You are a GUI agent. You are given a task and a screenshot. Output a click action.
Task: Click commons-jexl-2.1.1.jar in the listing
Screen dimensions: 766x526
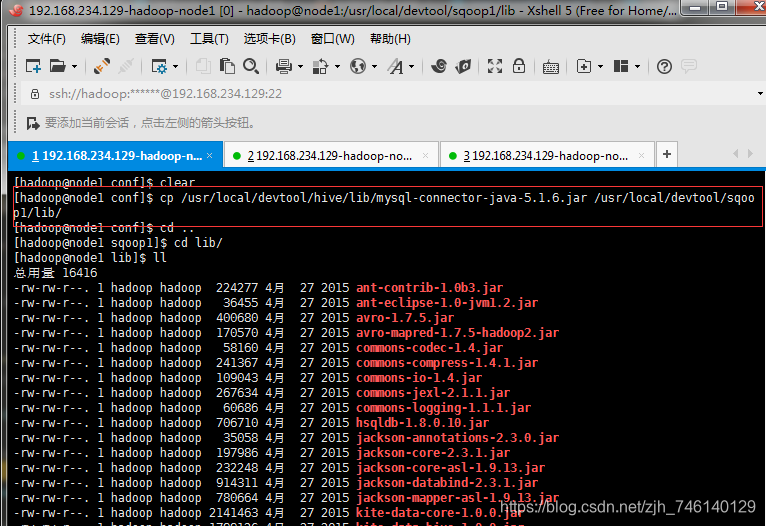433,393
